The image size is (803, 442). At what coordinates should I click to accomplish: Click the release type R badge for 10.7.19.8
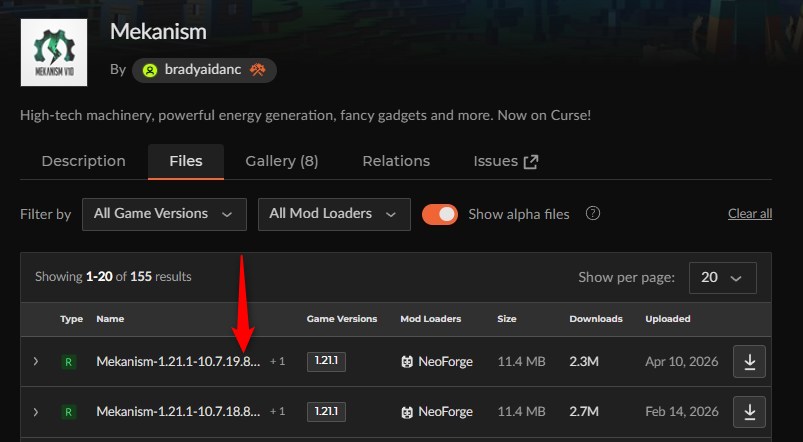tap(69, 362)
